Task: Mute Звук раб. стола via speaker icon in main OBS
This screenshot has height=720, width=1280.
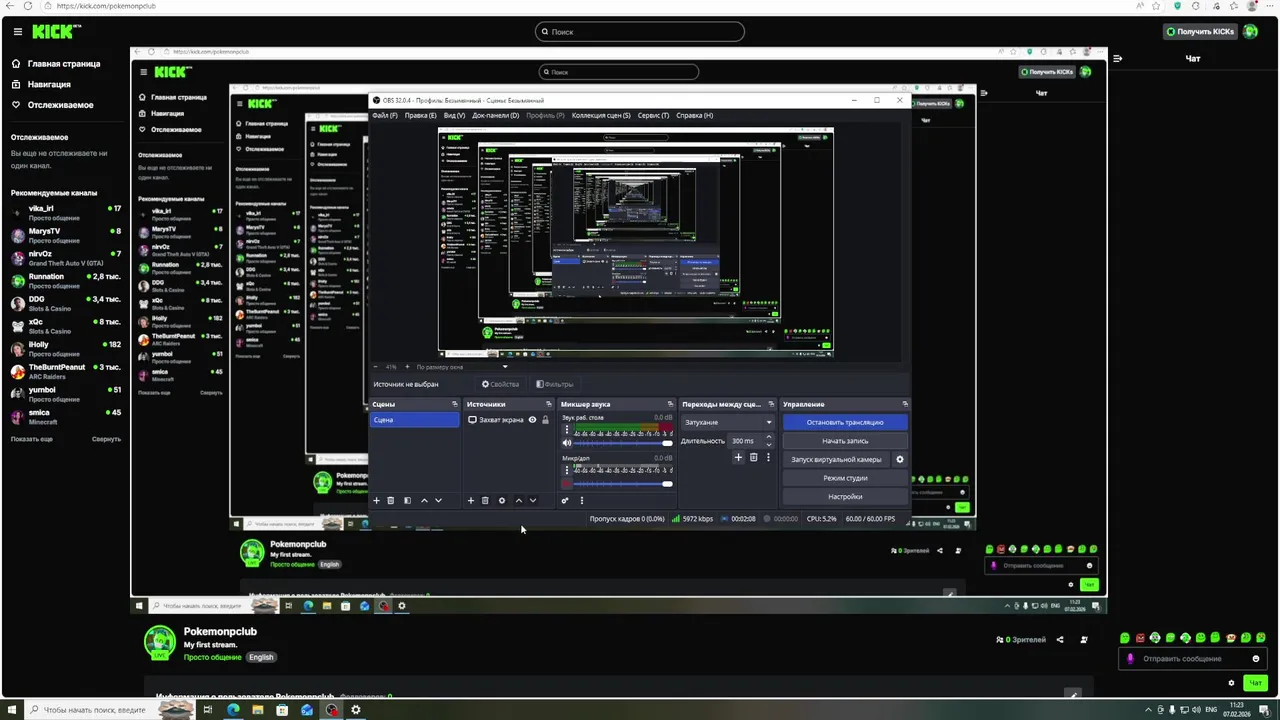Action: [x=567, y=443]
